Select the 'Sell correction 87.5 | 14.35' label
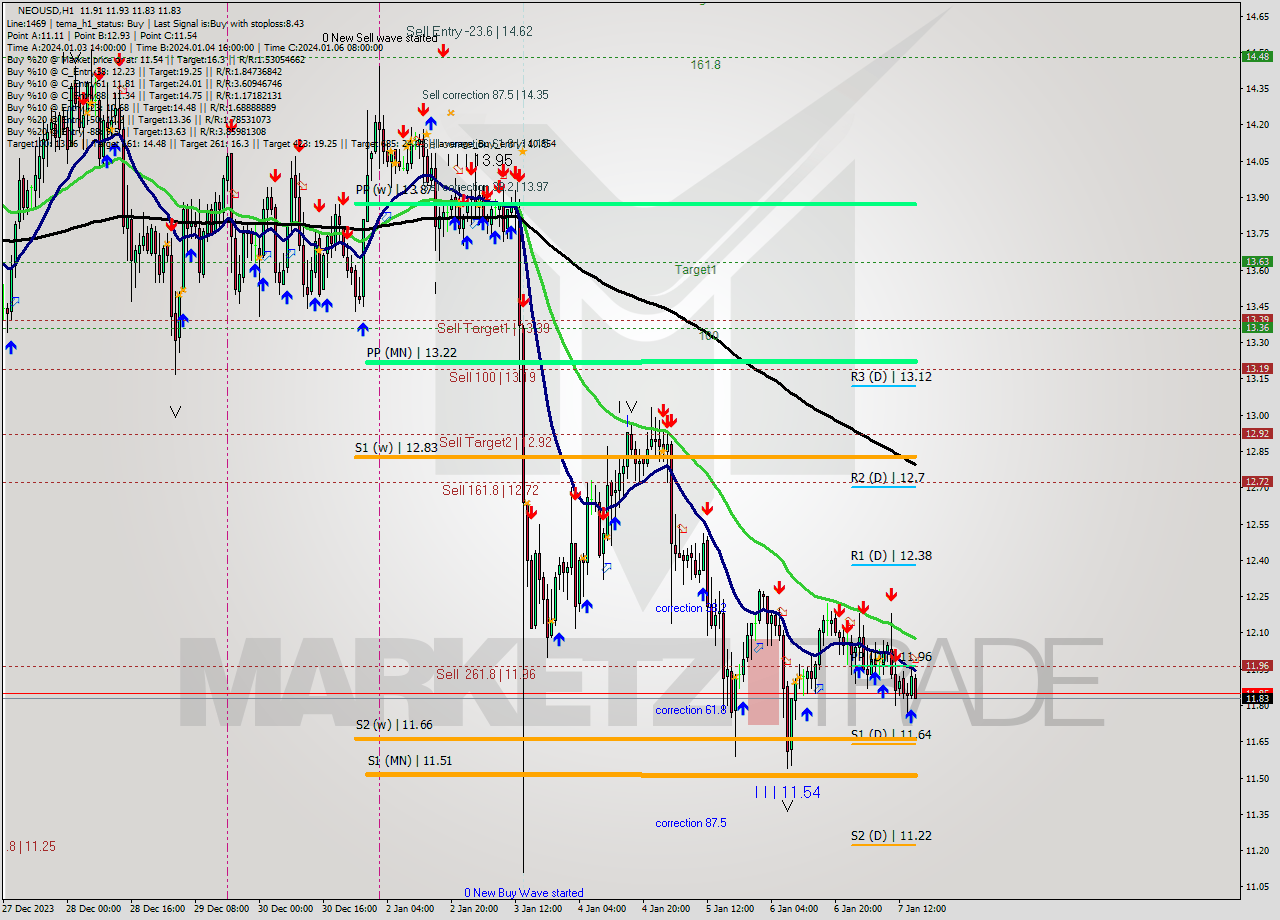 pos(485,95)
